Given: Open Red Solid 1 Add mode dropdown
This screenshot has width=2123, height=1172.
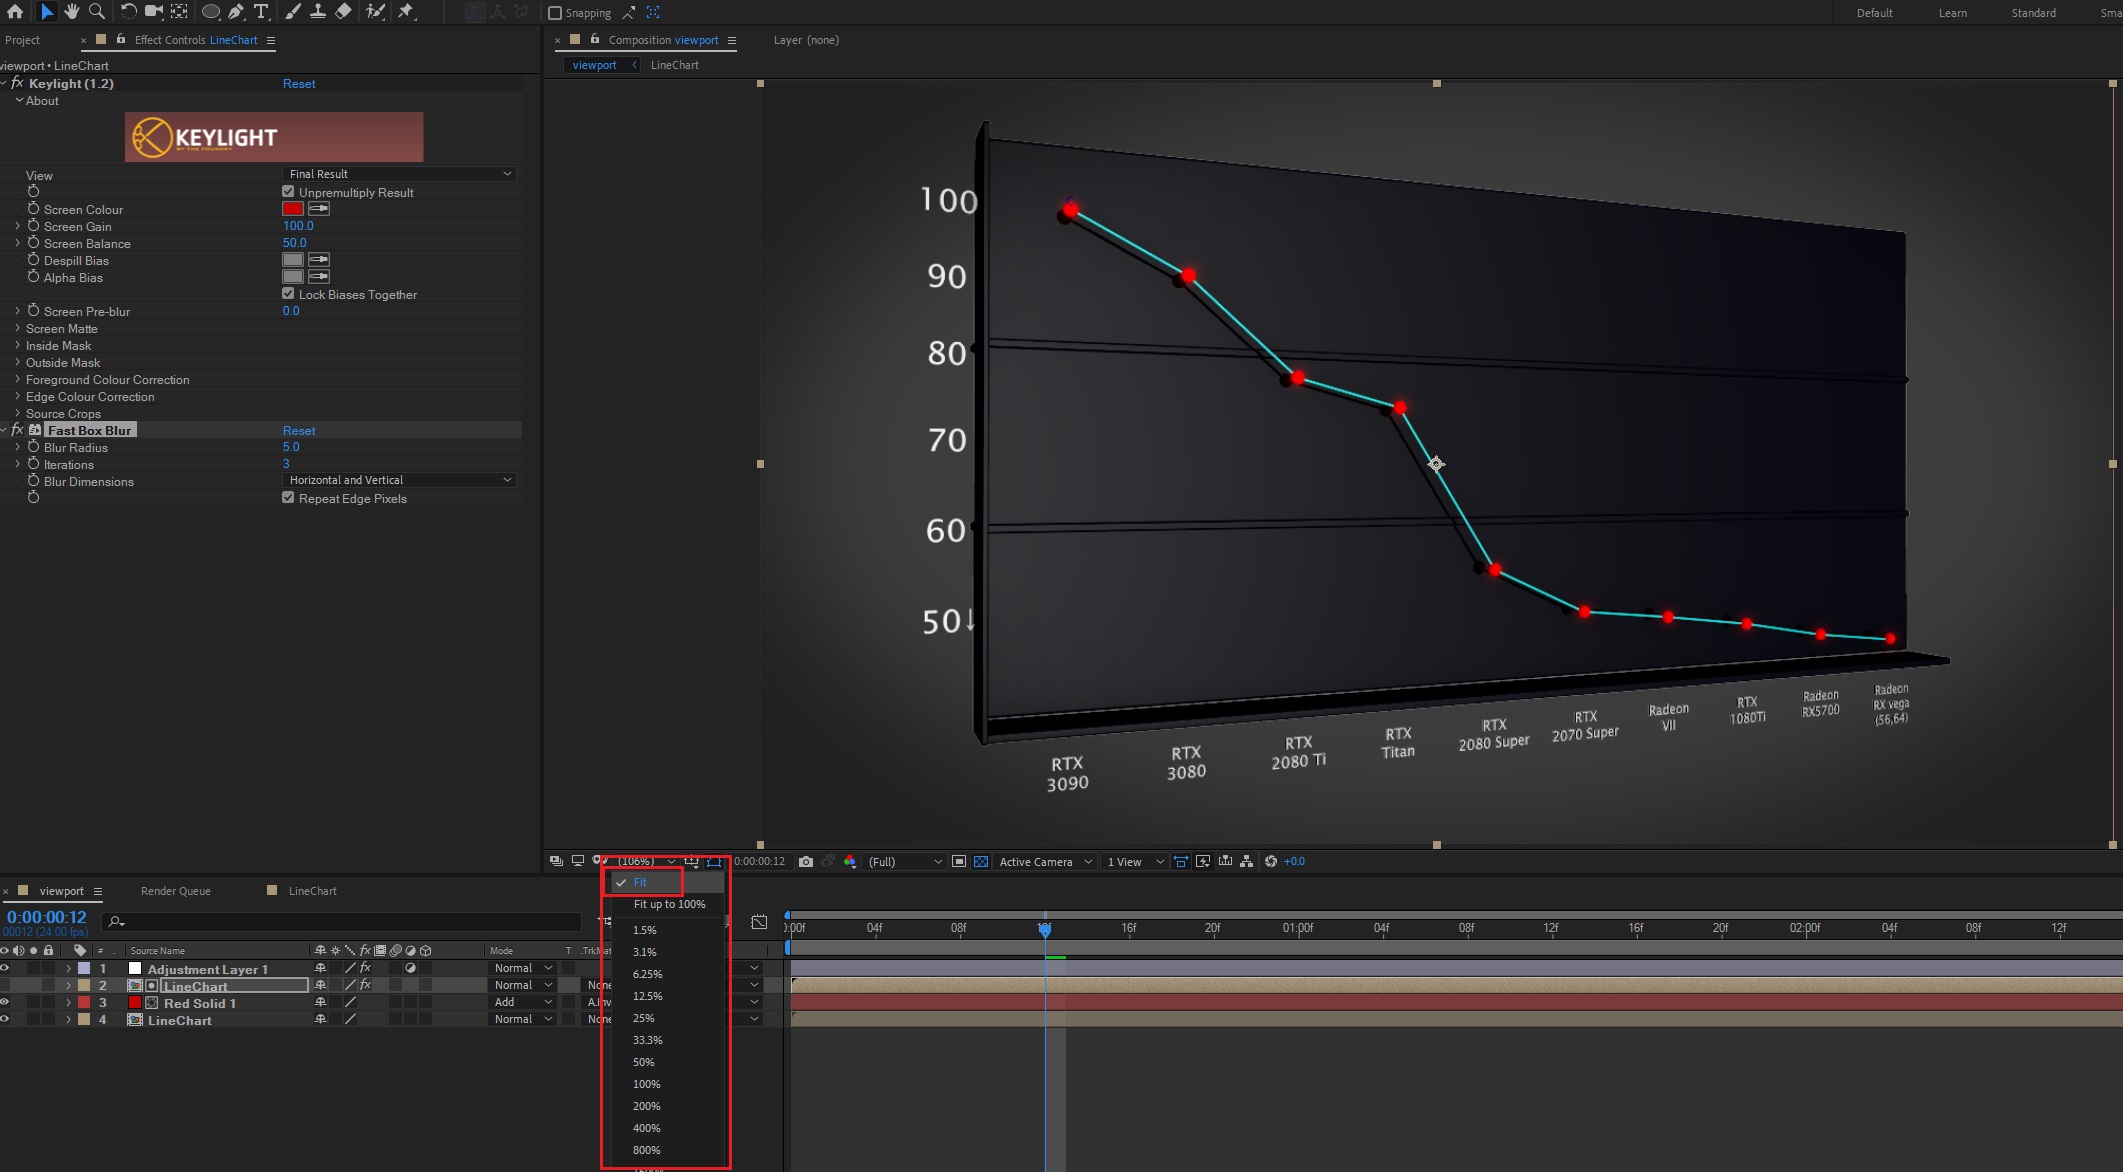Looking at the screenshot, I should pos(523,1003).
